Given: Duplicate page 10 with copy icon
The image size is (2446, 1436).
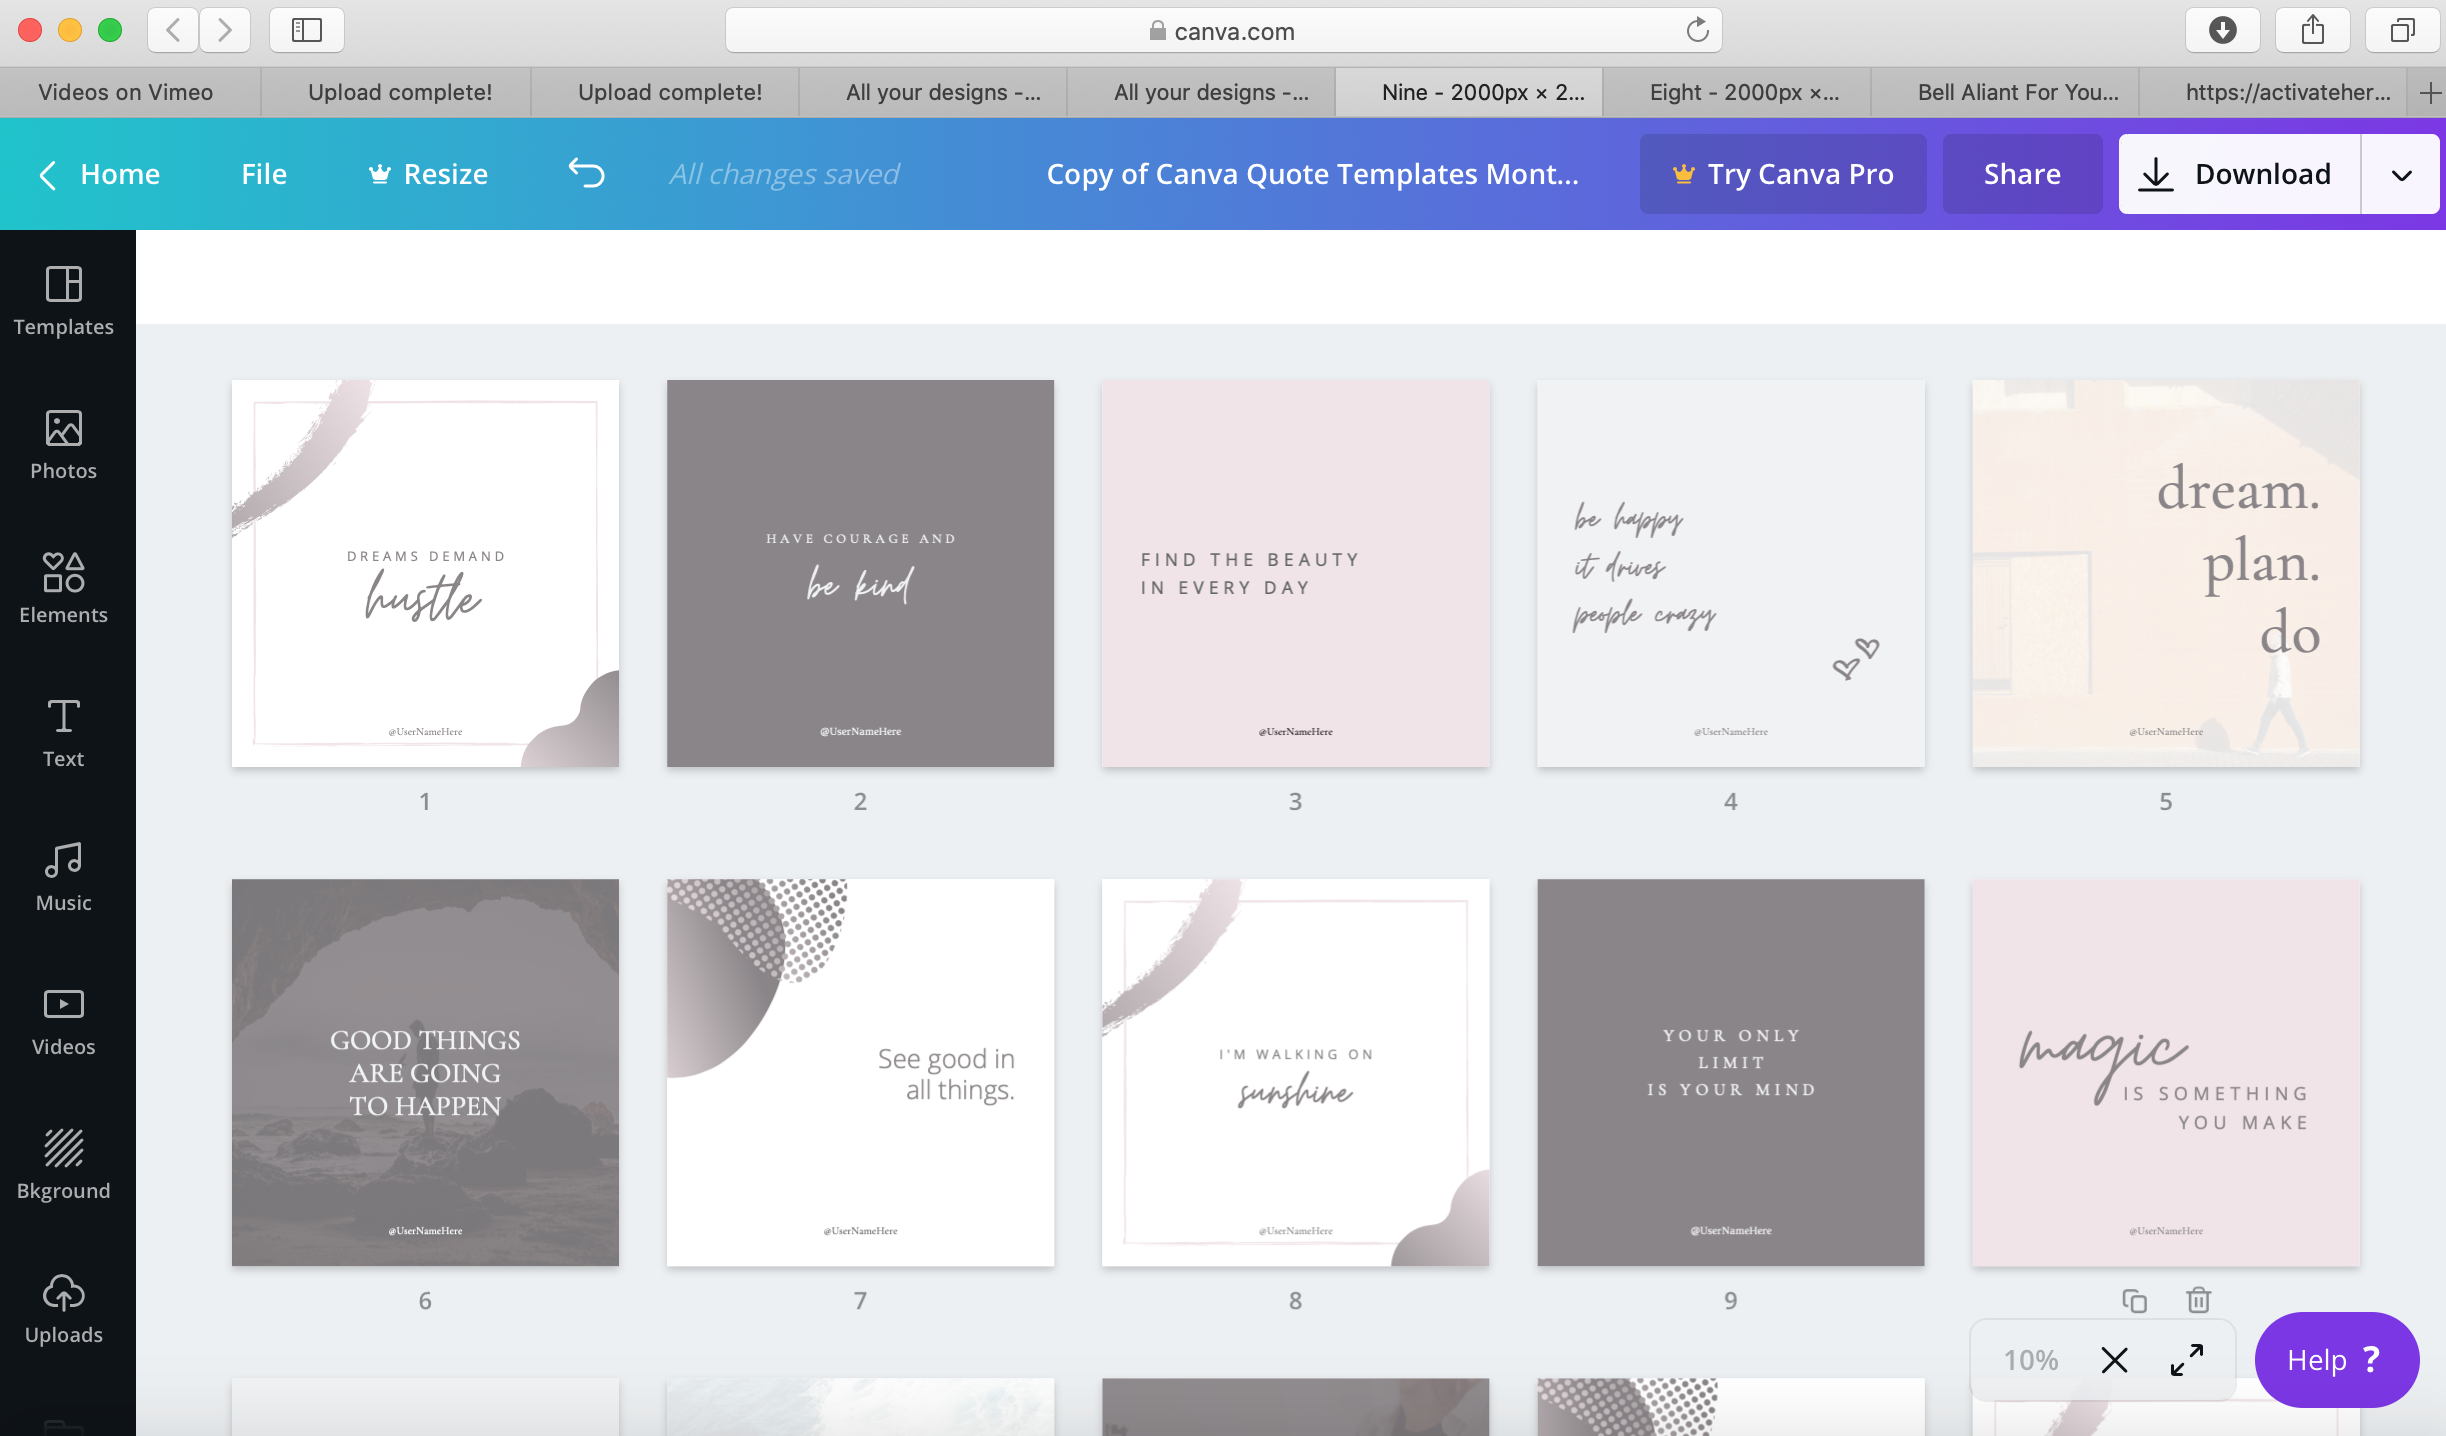Looking at the screenshot, I should coord(2134,1300).
